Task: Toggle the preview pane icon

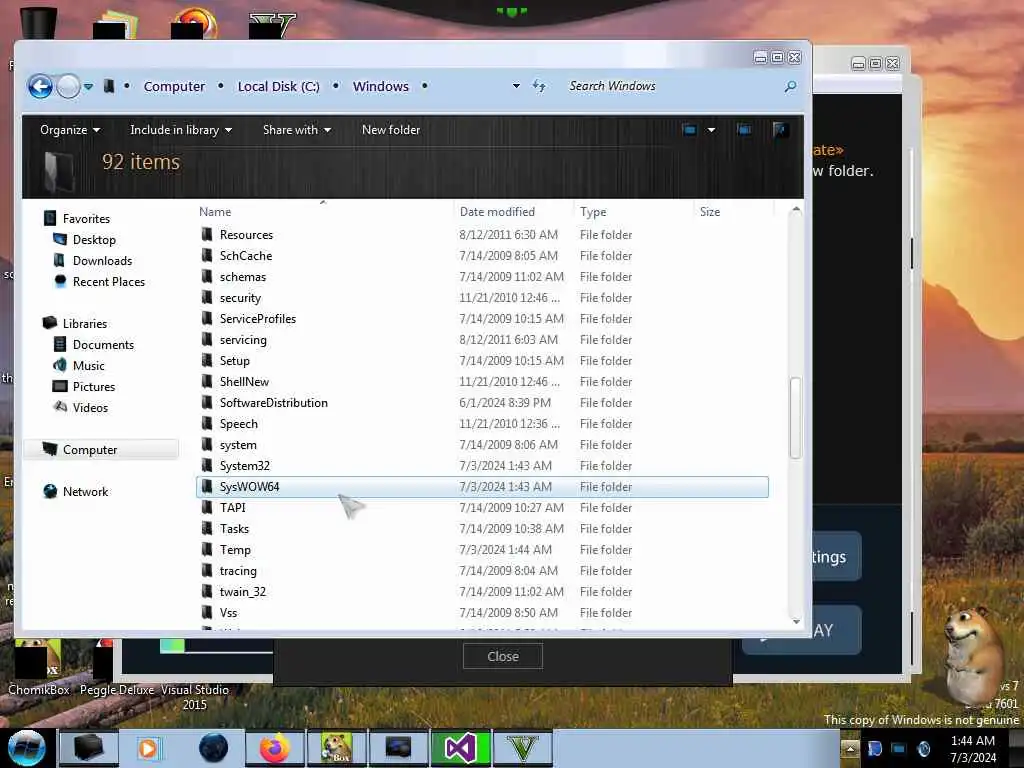Action: (744, 130)
